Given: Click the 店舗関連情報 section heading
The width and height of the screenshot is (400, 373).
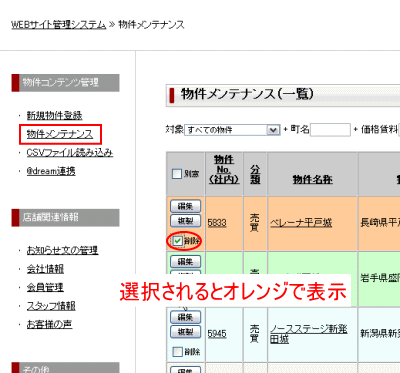Looking at the screenshot, I should pos(65,218).
